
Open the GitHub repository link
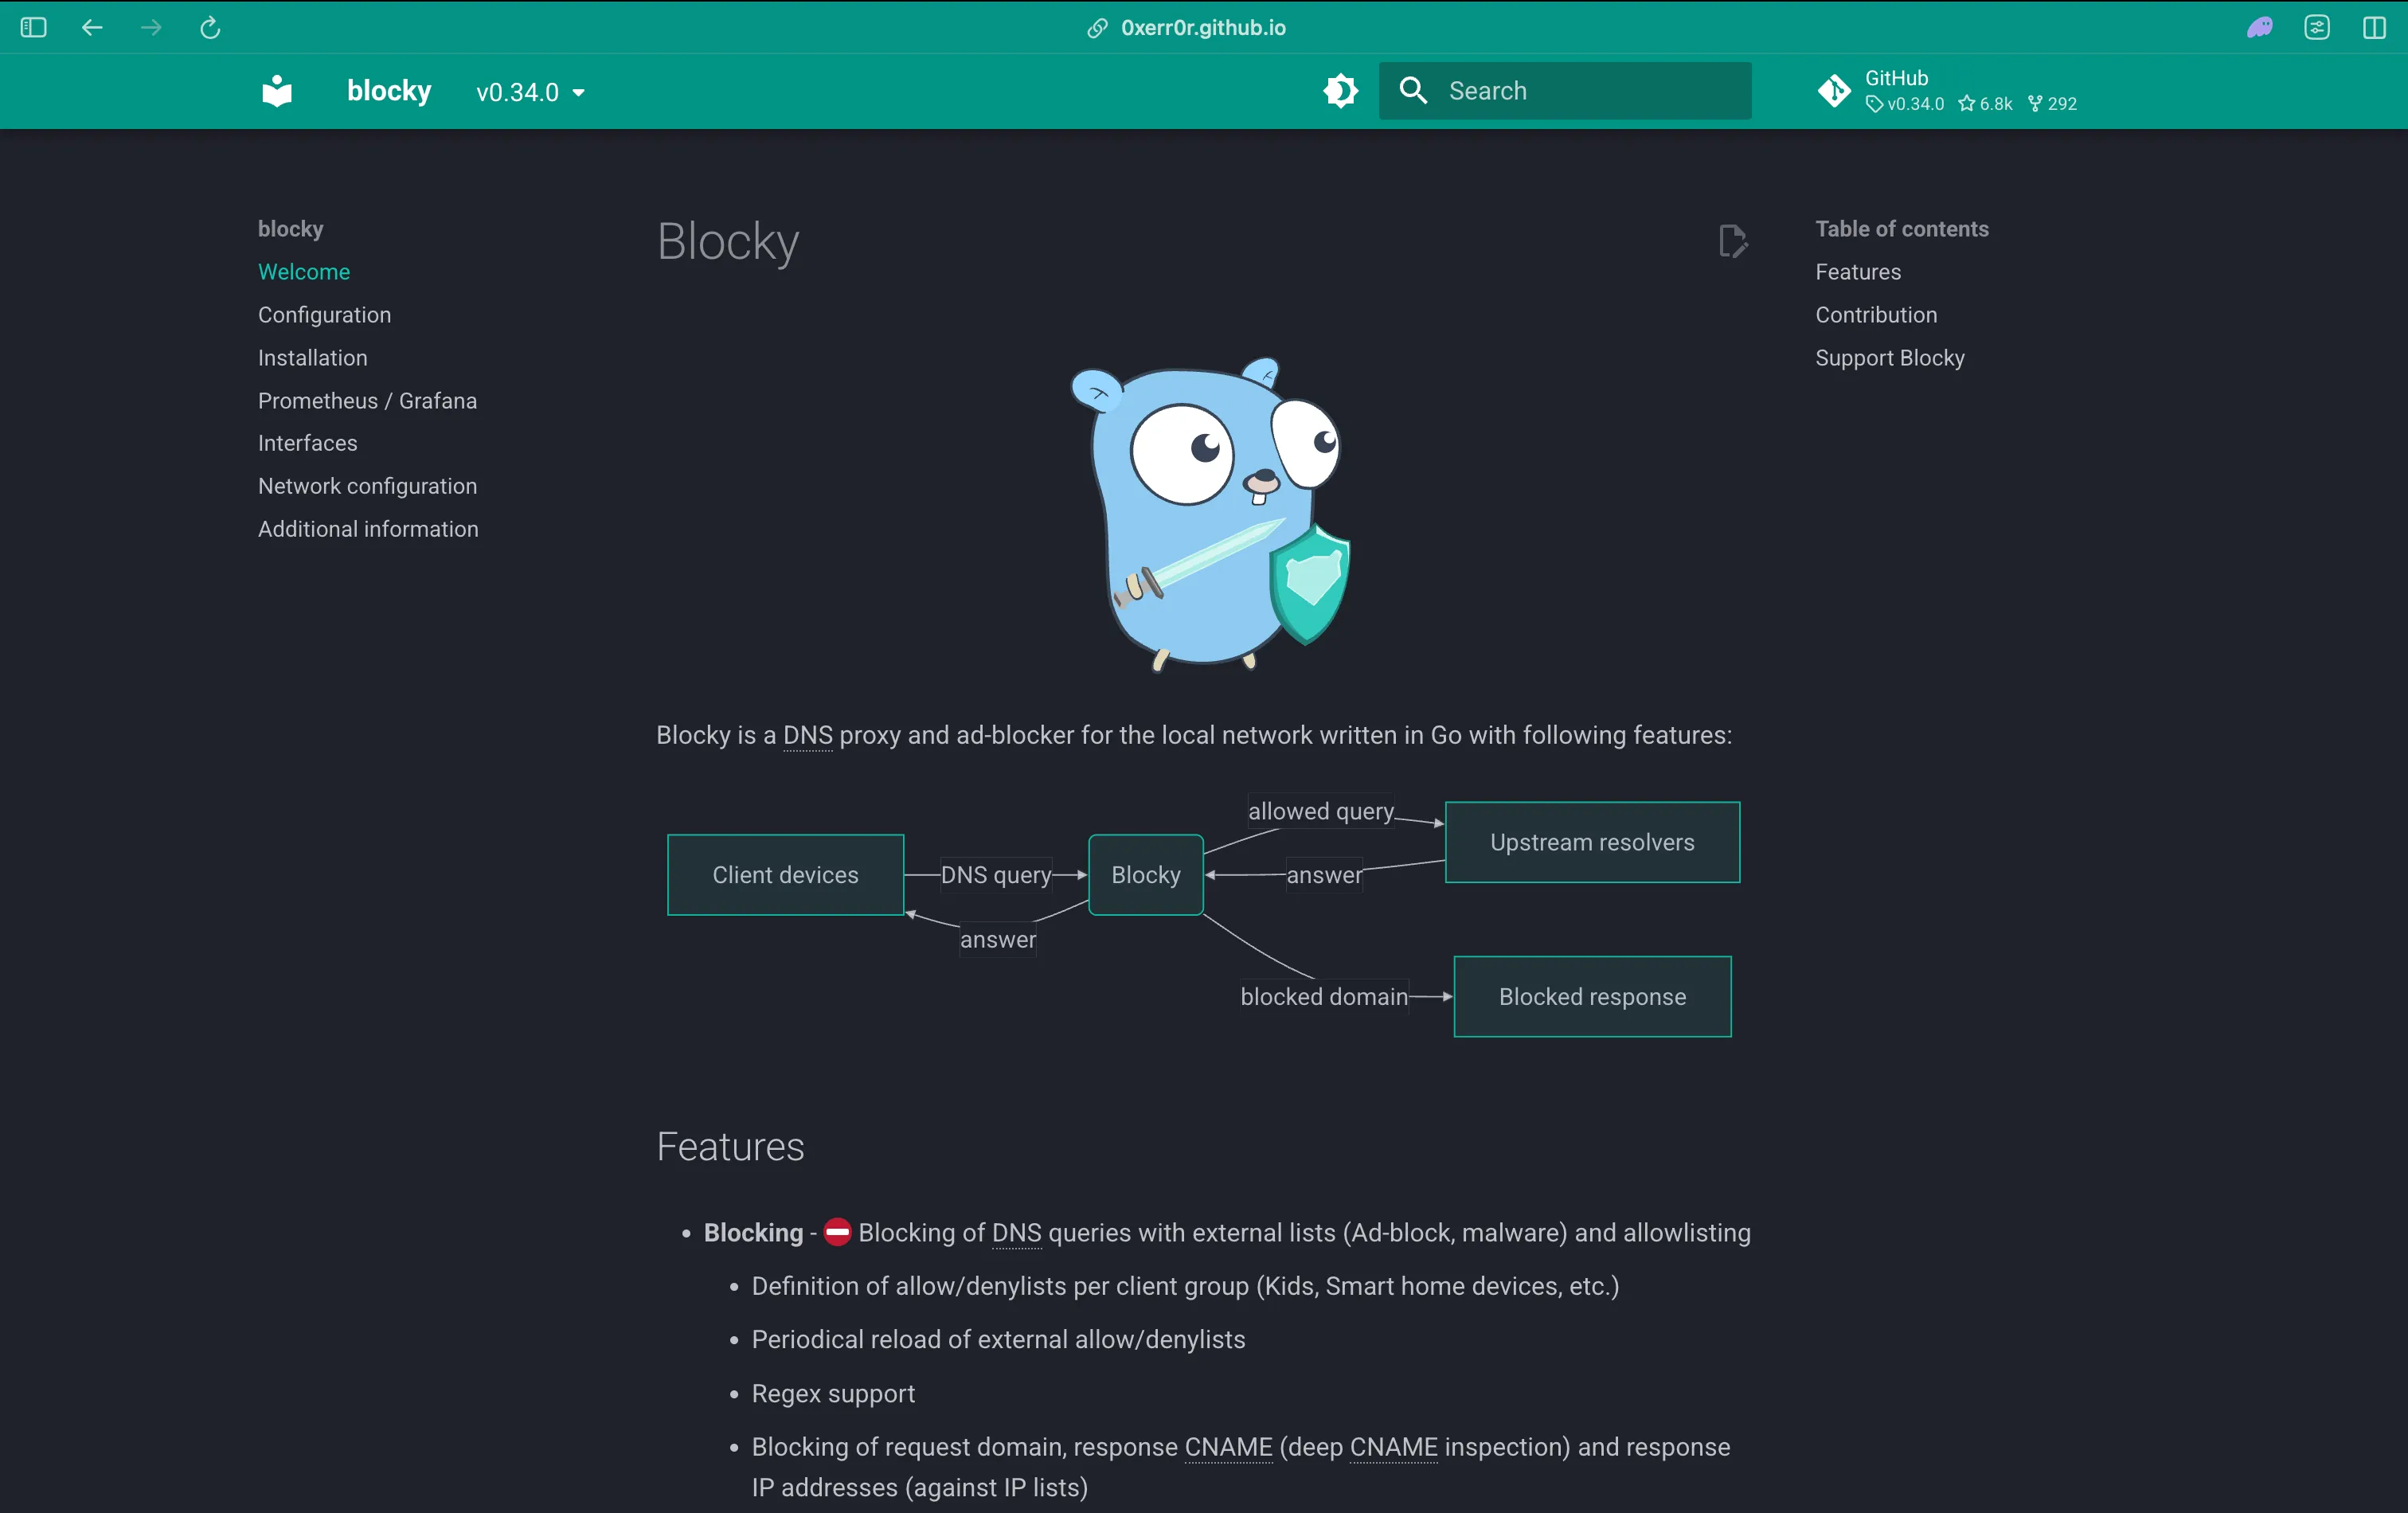tap(1947, 91)
